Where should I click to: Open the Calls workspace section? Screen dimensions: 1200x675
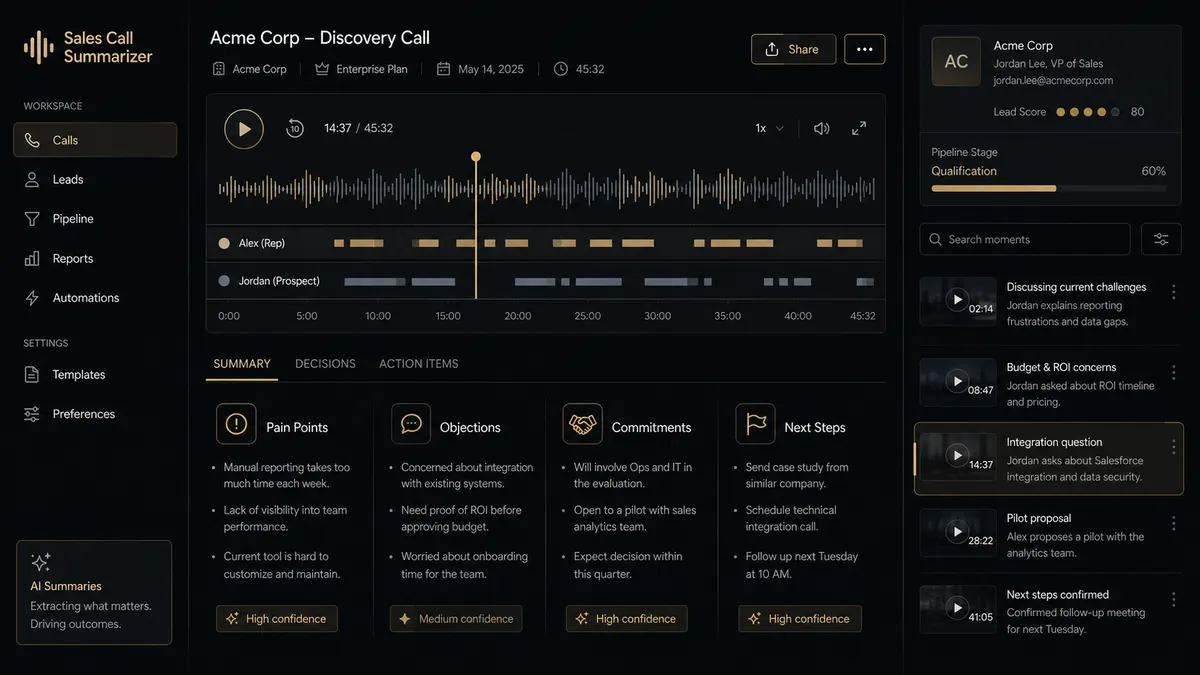(95, 140)
